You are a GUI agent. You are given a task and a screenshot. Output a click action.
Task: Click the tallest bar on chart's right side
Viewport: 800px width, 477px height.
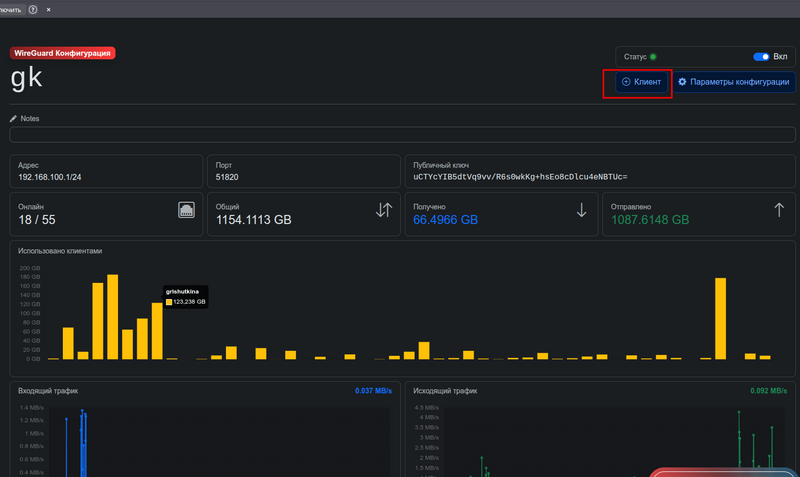tap(720, 318)
